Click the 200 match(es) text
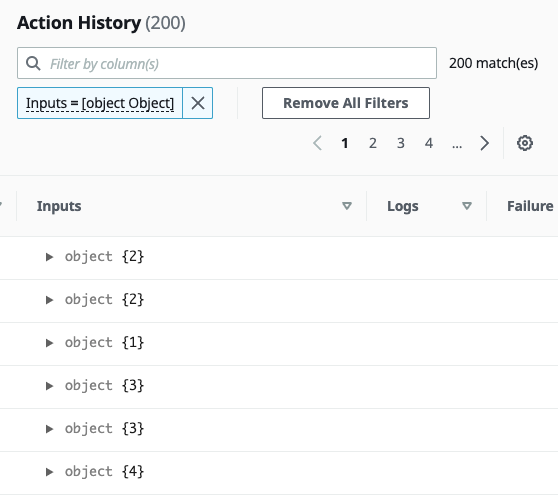This screenshot has height=504, width=558. [x=493, y=63]
